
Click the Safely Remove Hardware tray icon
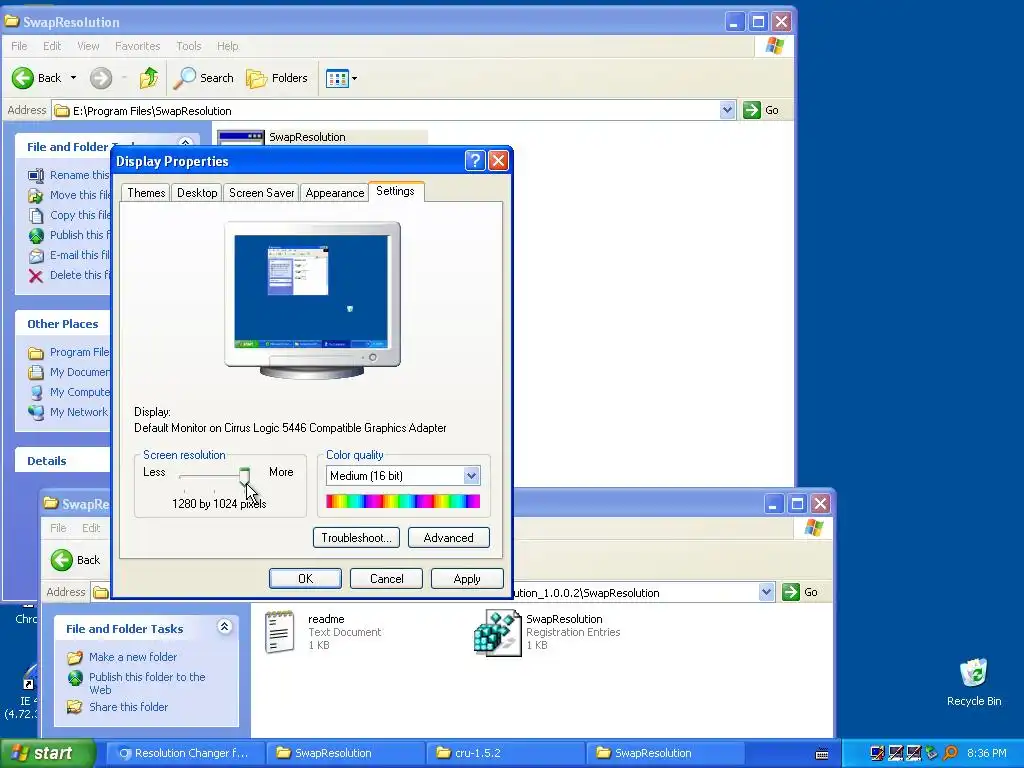pos(933,754)
